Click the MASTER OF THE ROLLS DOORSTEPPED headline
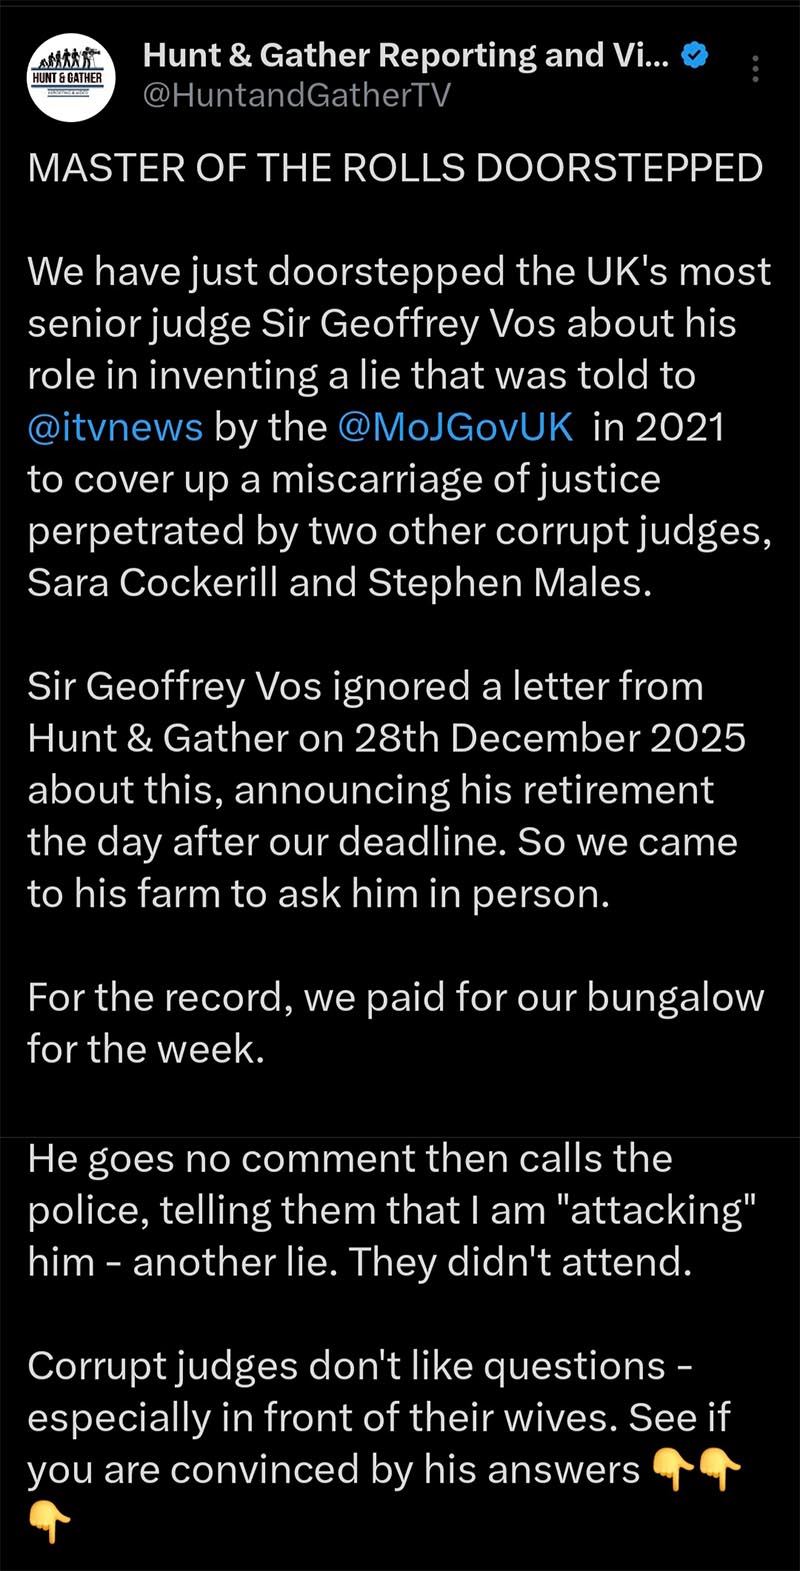 tap(395, 168)
